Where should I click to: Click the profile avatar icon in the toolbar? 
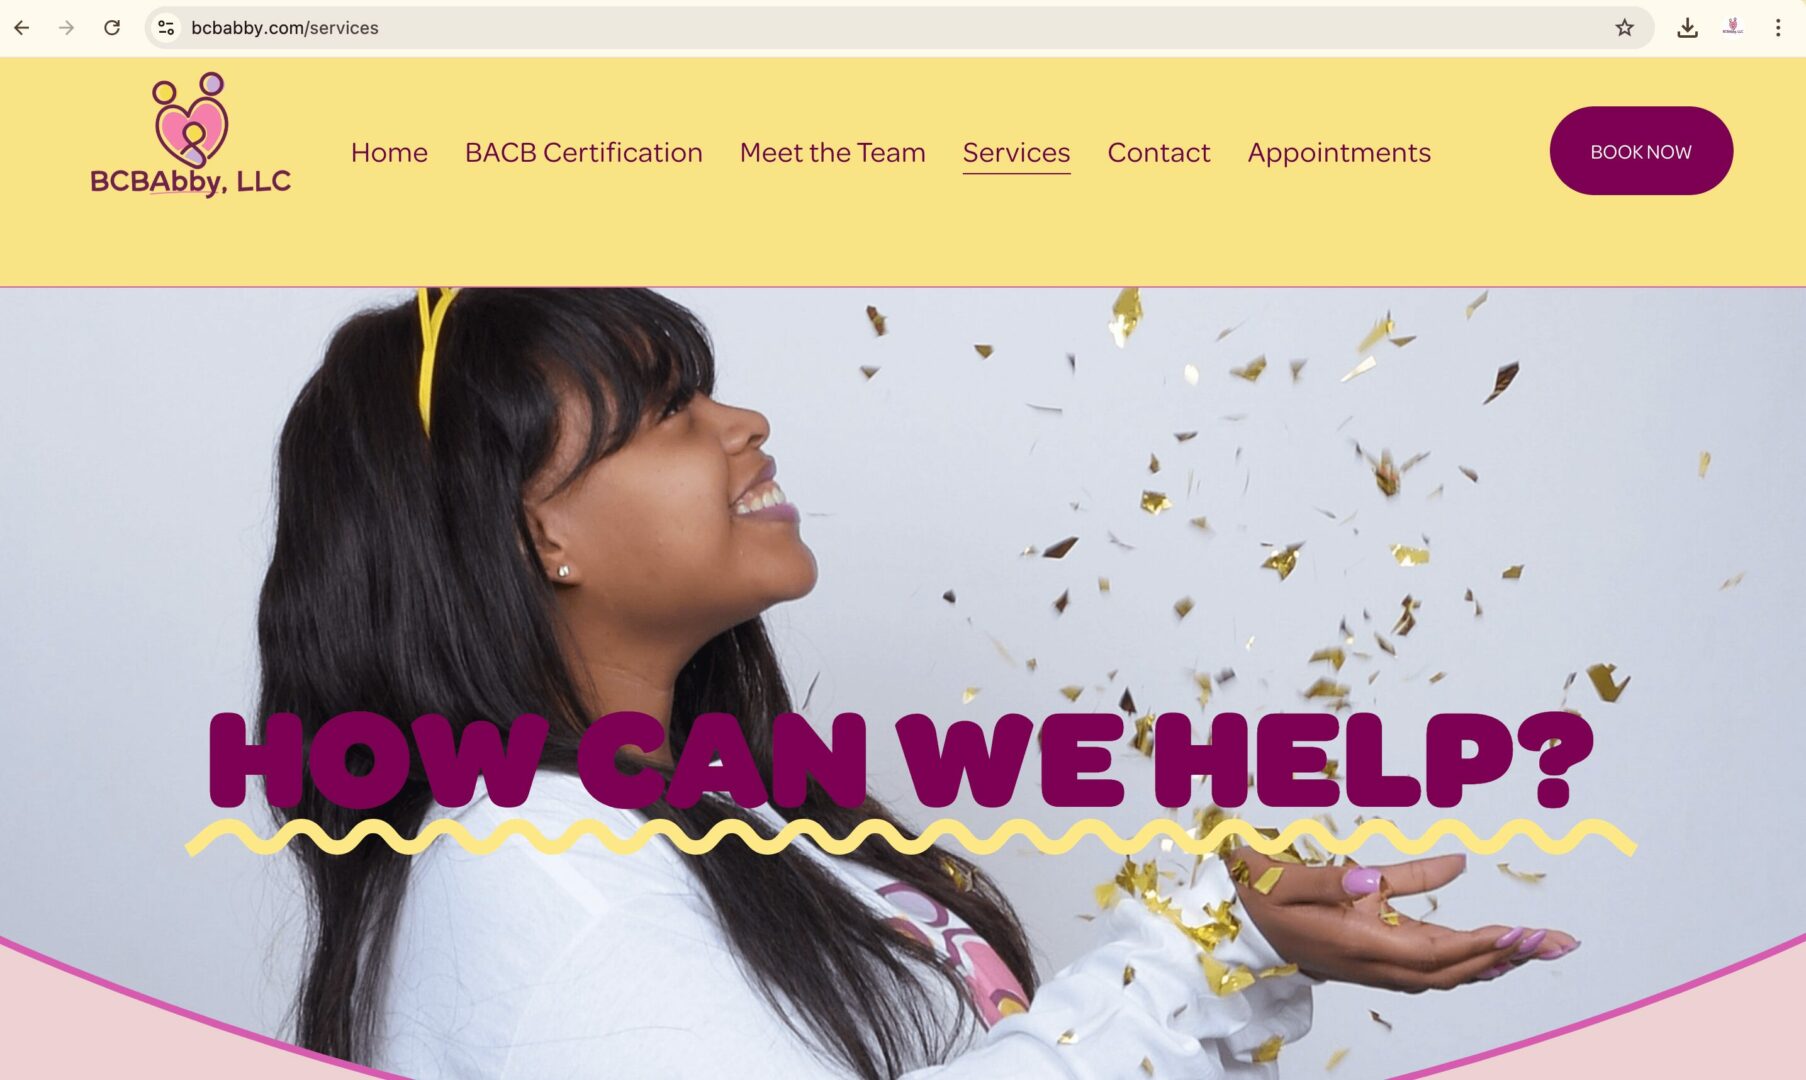coord(1733,28)
